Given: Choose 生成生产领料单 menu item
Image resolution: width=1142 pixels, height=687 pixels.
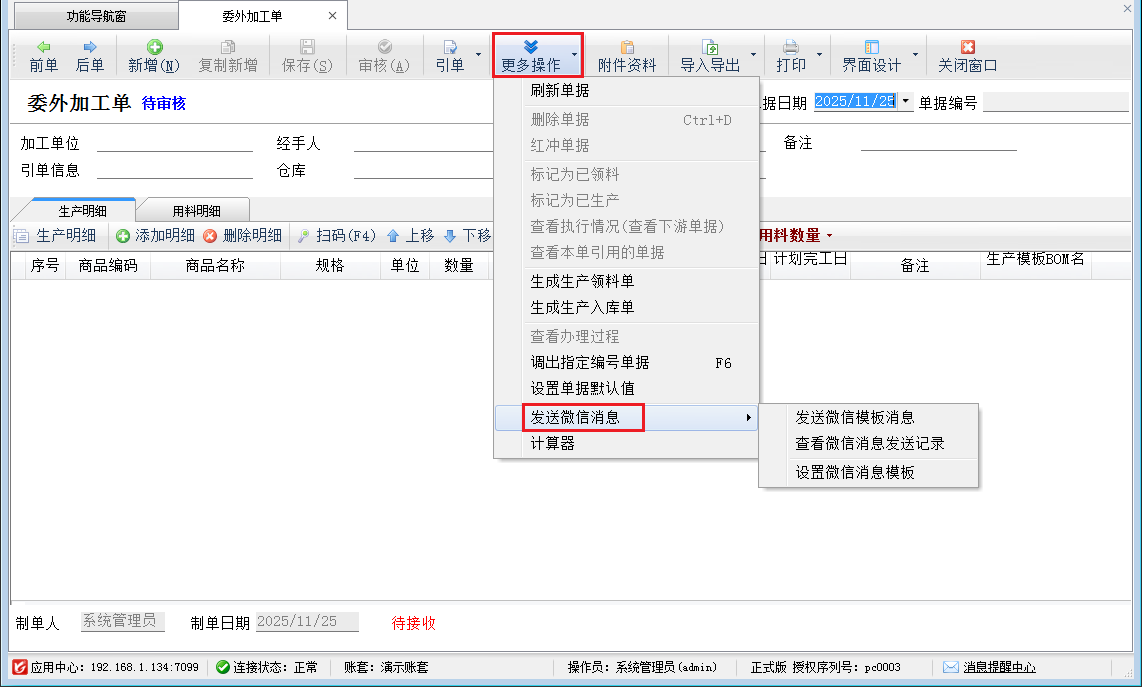Looking at the screenshot, I should pos(582,282).
